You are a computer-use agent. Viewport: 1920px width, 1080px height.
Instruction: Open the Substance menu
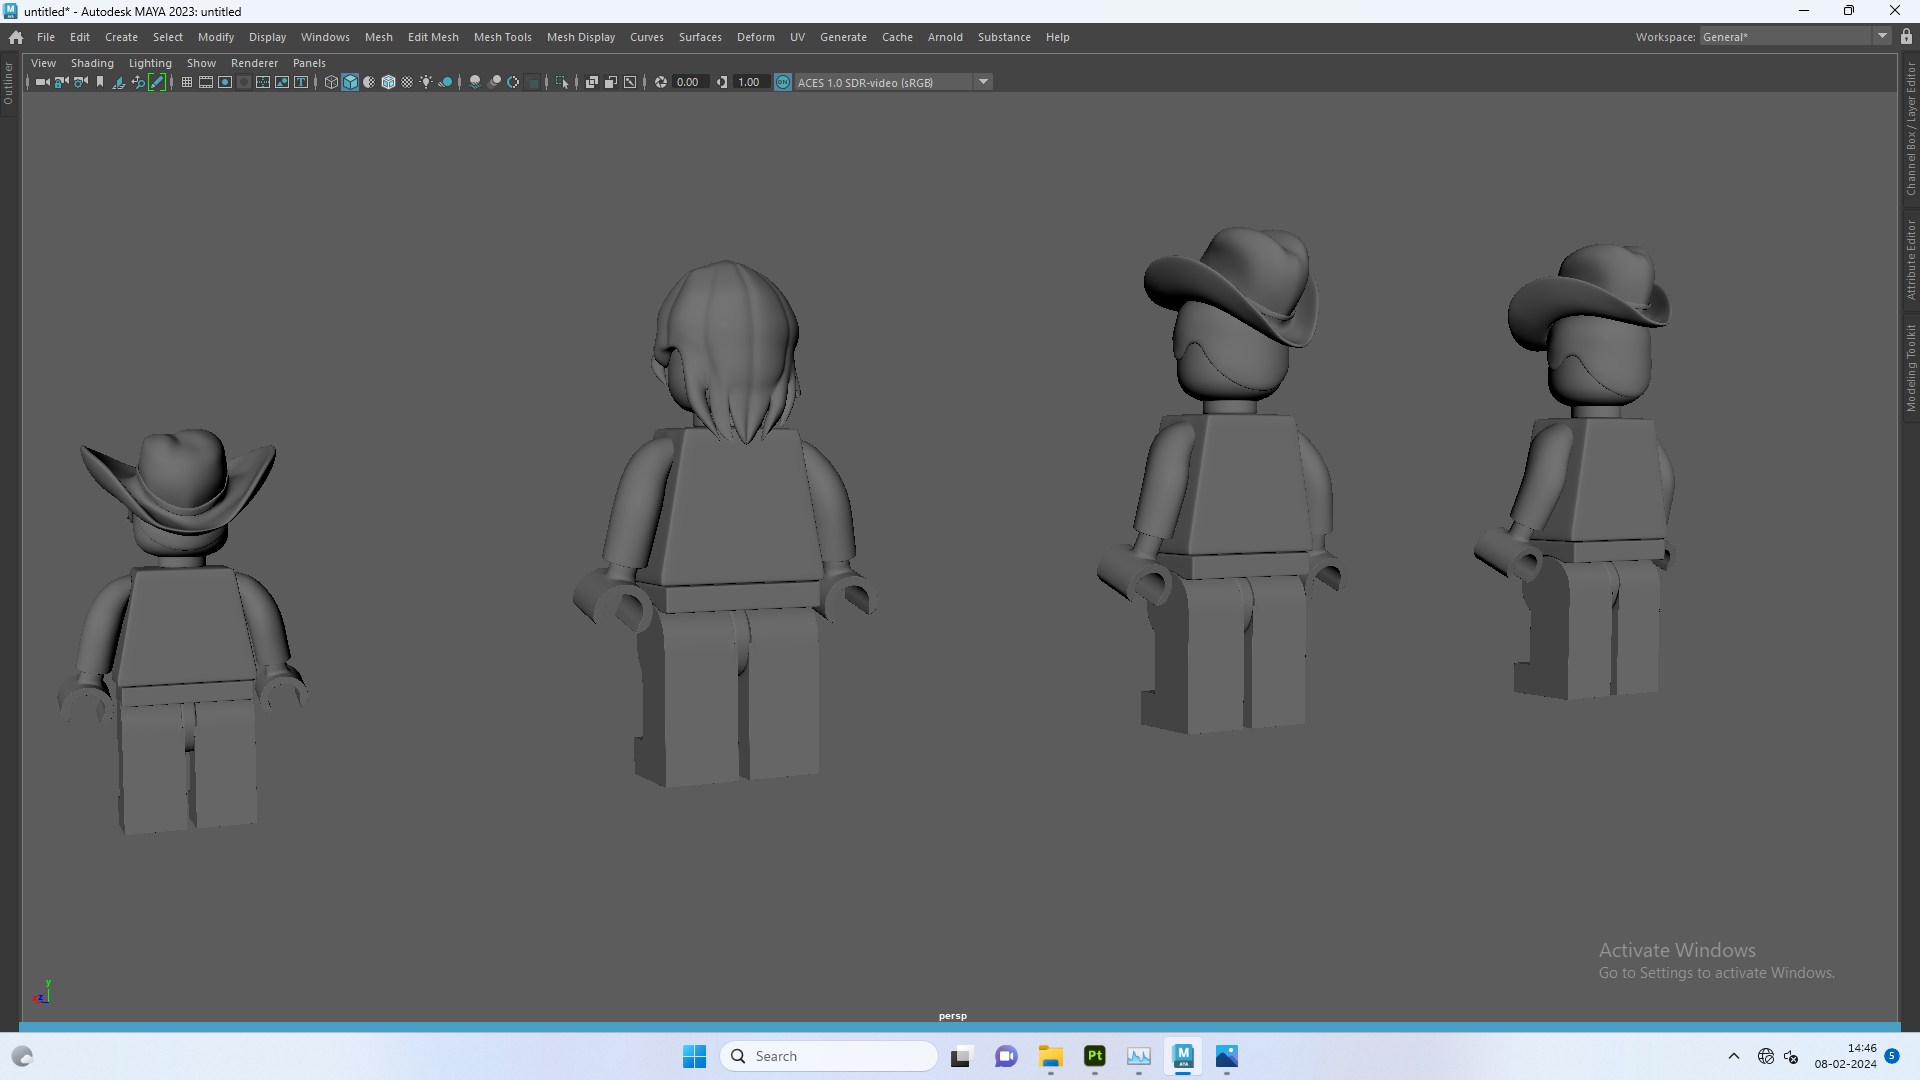[1004, 37]
